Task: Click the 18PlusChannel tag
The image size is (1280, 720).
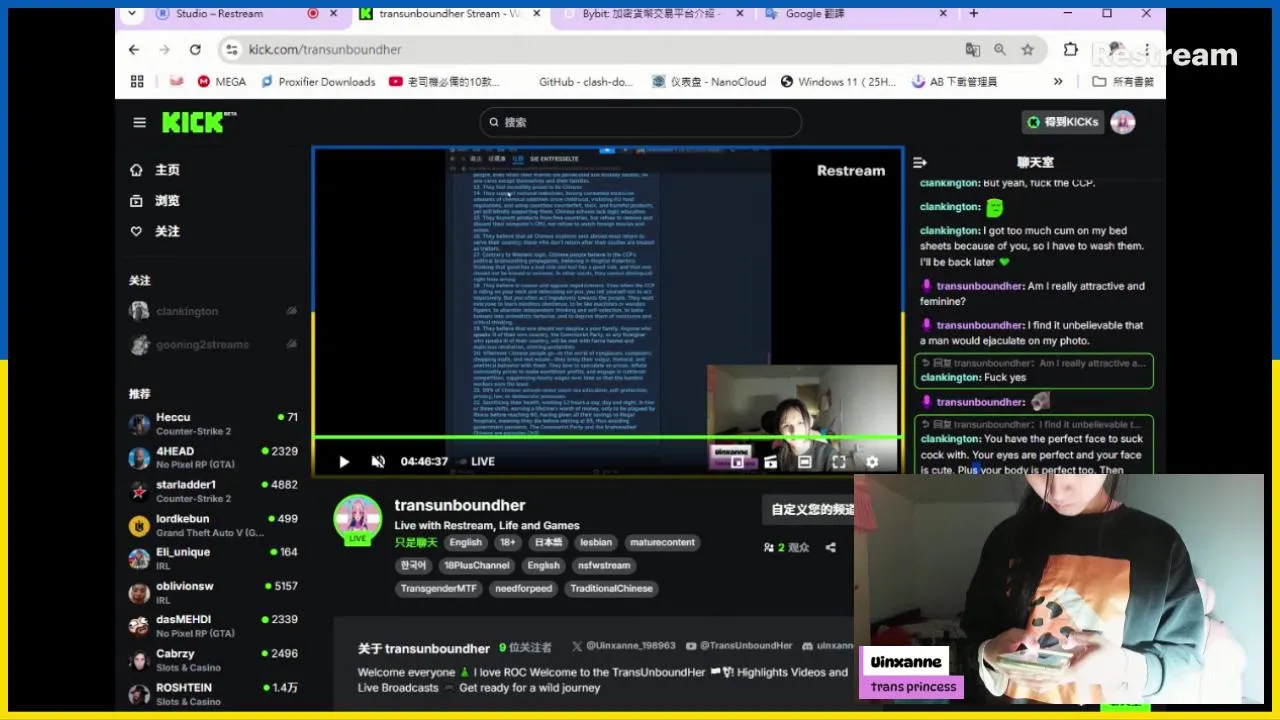Action: coord(477,565)
